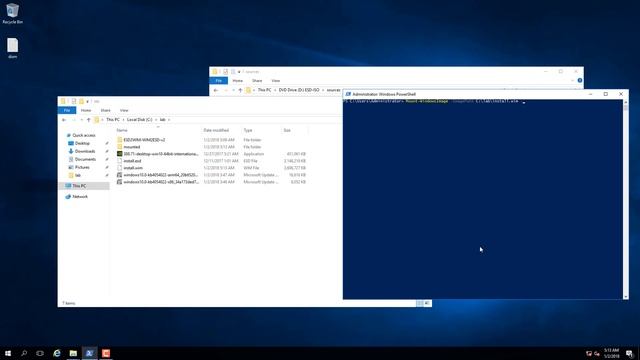This screenshot has width=640, height=360.
Task: Open View tab in sources window
Action: click(276, 80)
